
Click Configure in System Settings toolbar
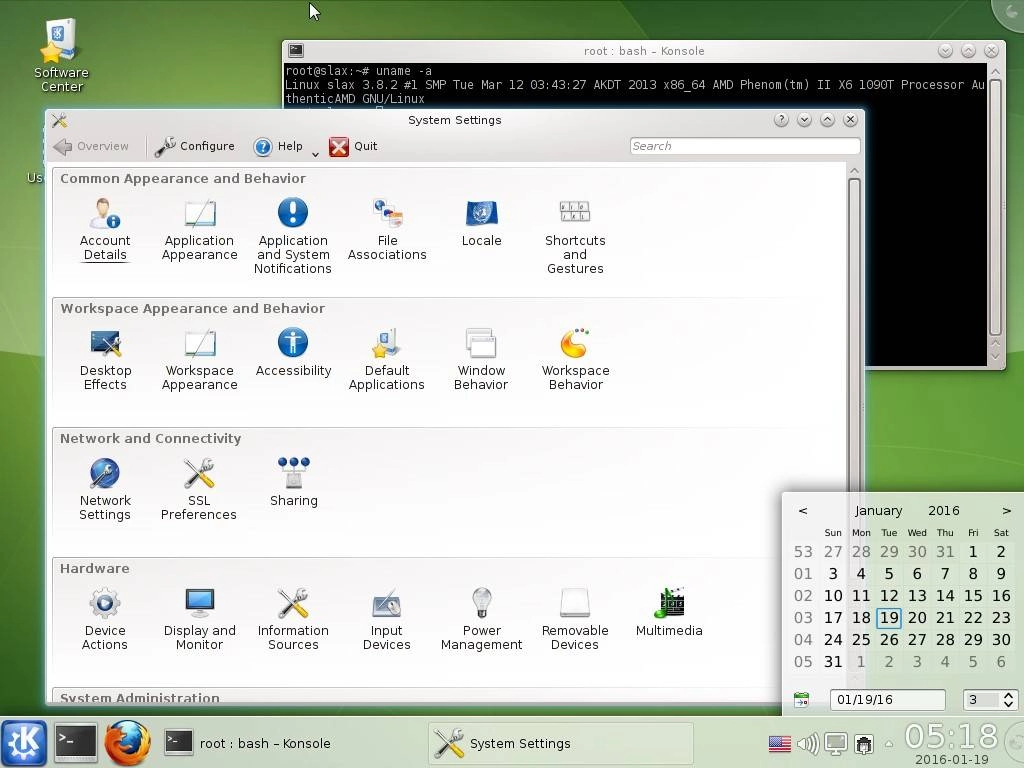[x=195, y=146]
